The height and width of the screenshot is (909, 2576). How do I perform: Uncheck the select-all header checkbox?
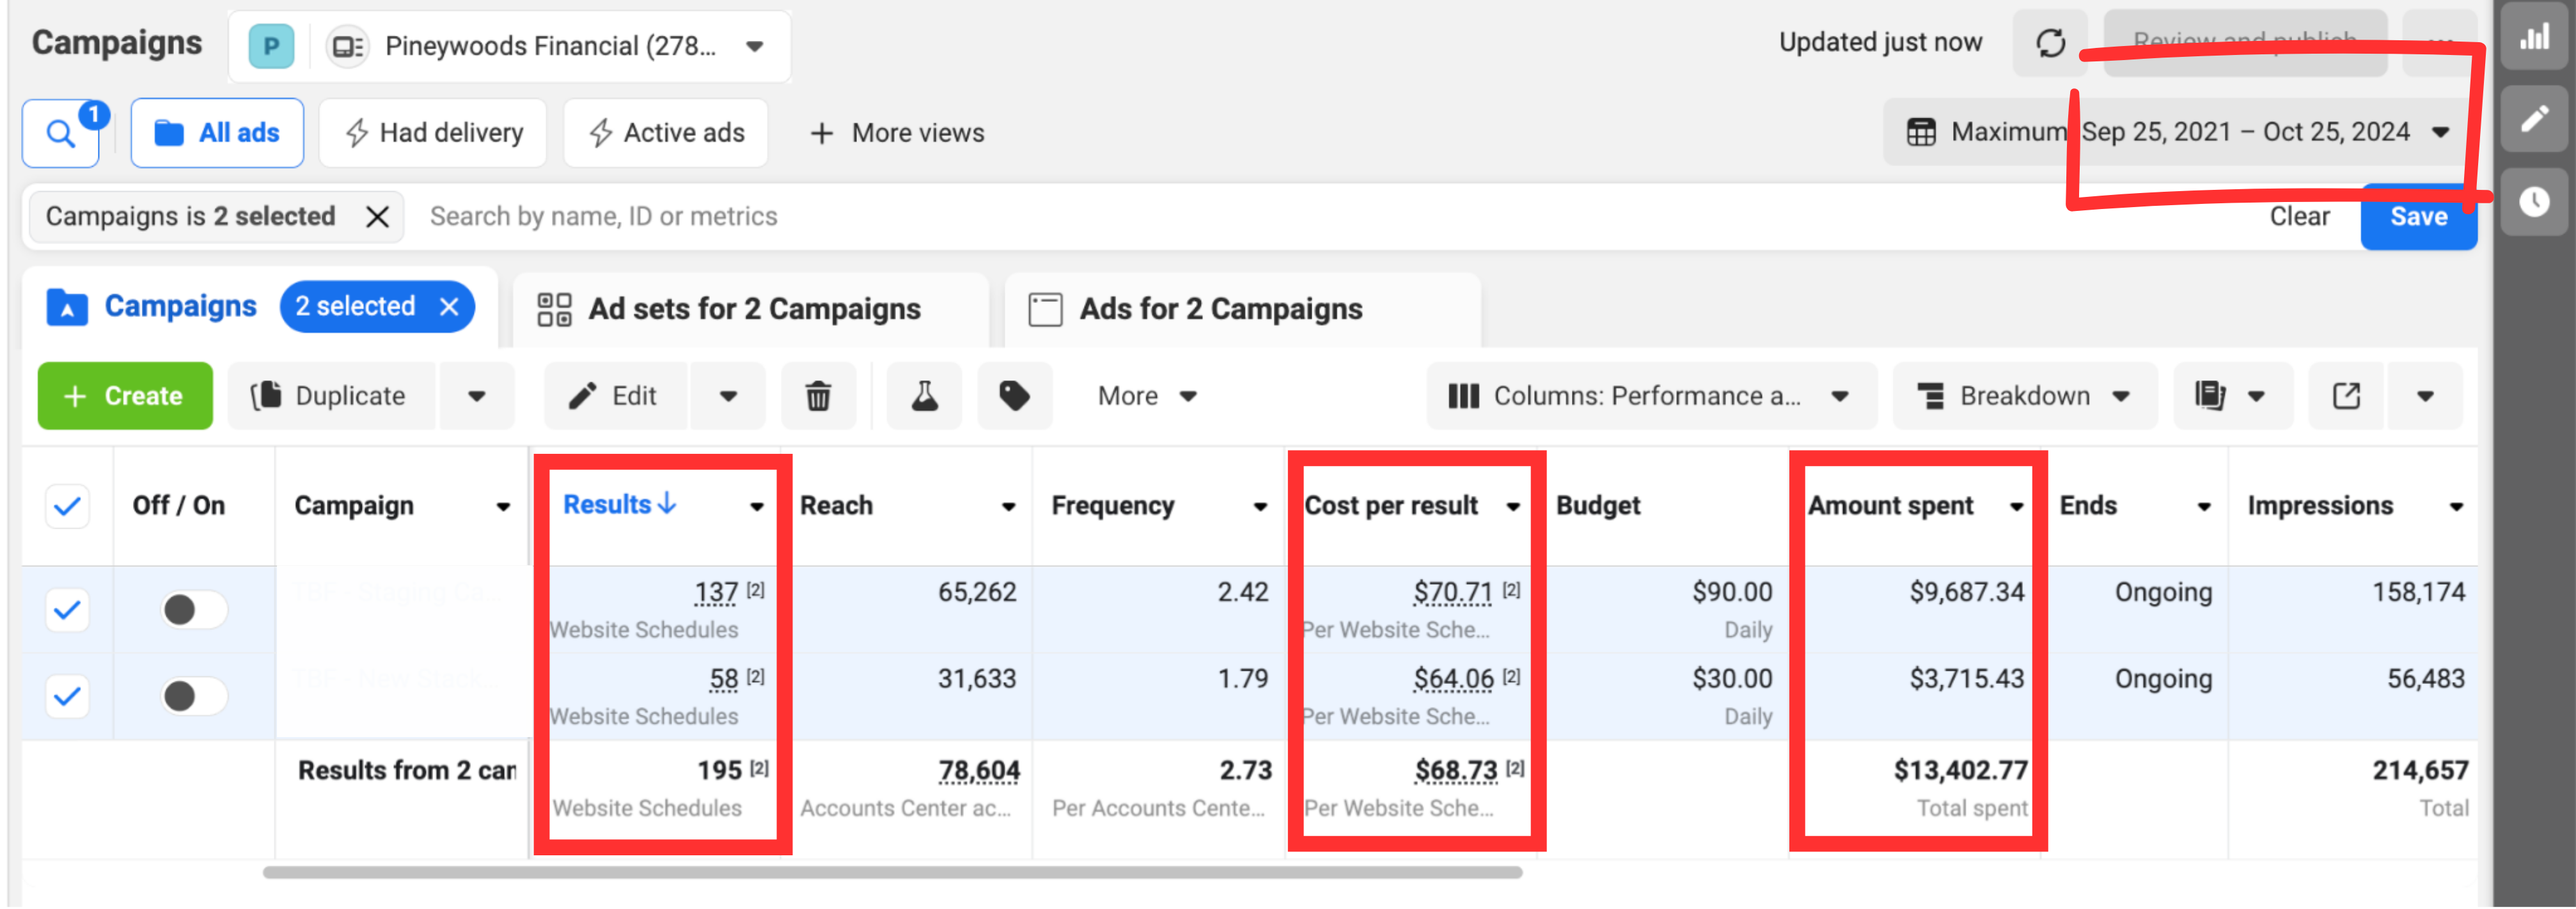click(67, 506)
